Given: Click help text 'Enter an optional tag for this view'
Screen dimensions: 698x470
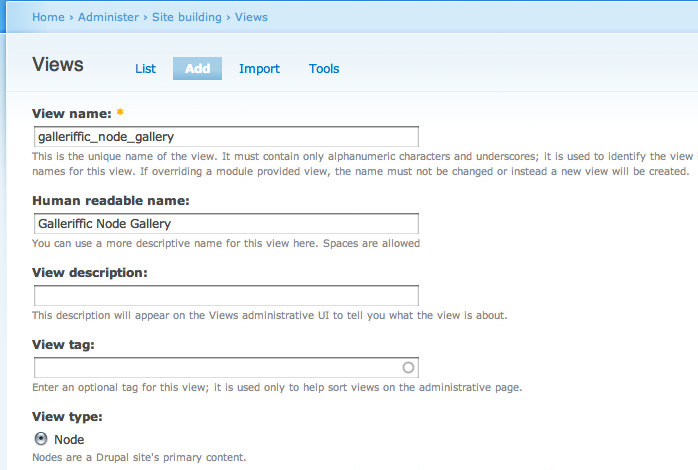Looking at the screenshot, I should 120,388.
